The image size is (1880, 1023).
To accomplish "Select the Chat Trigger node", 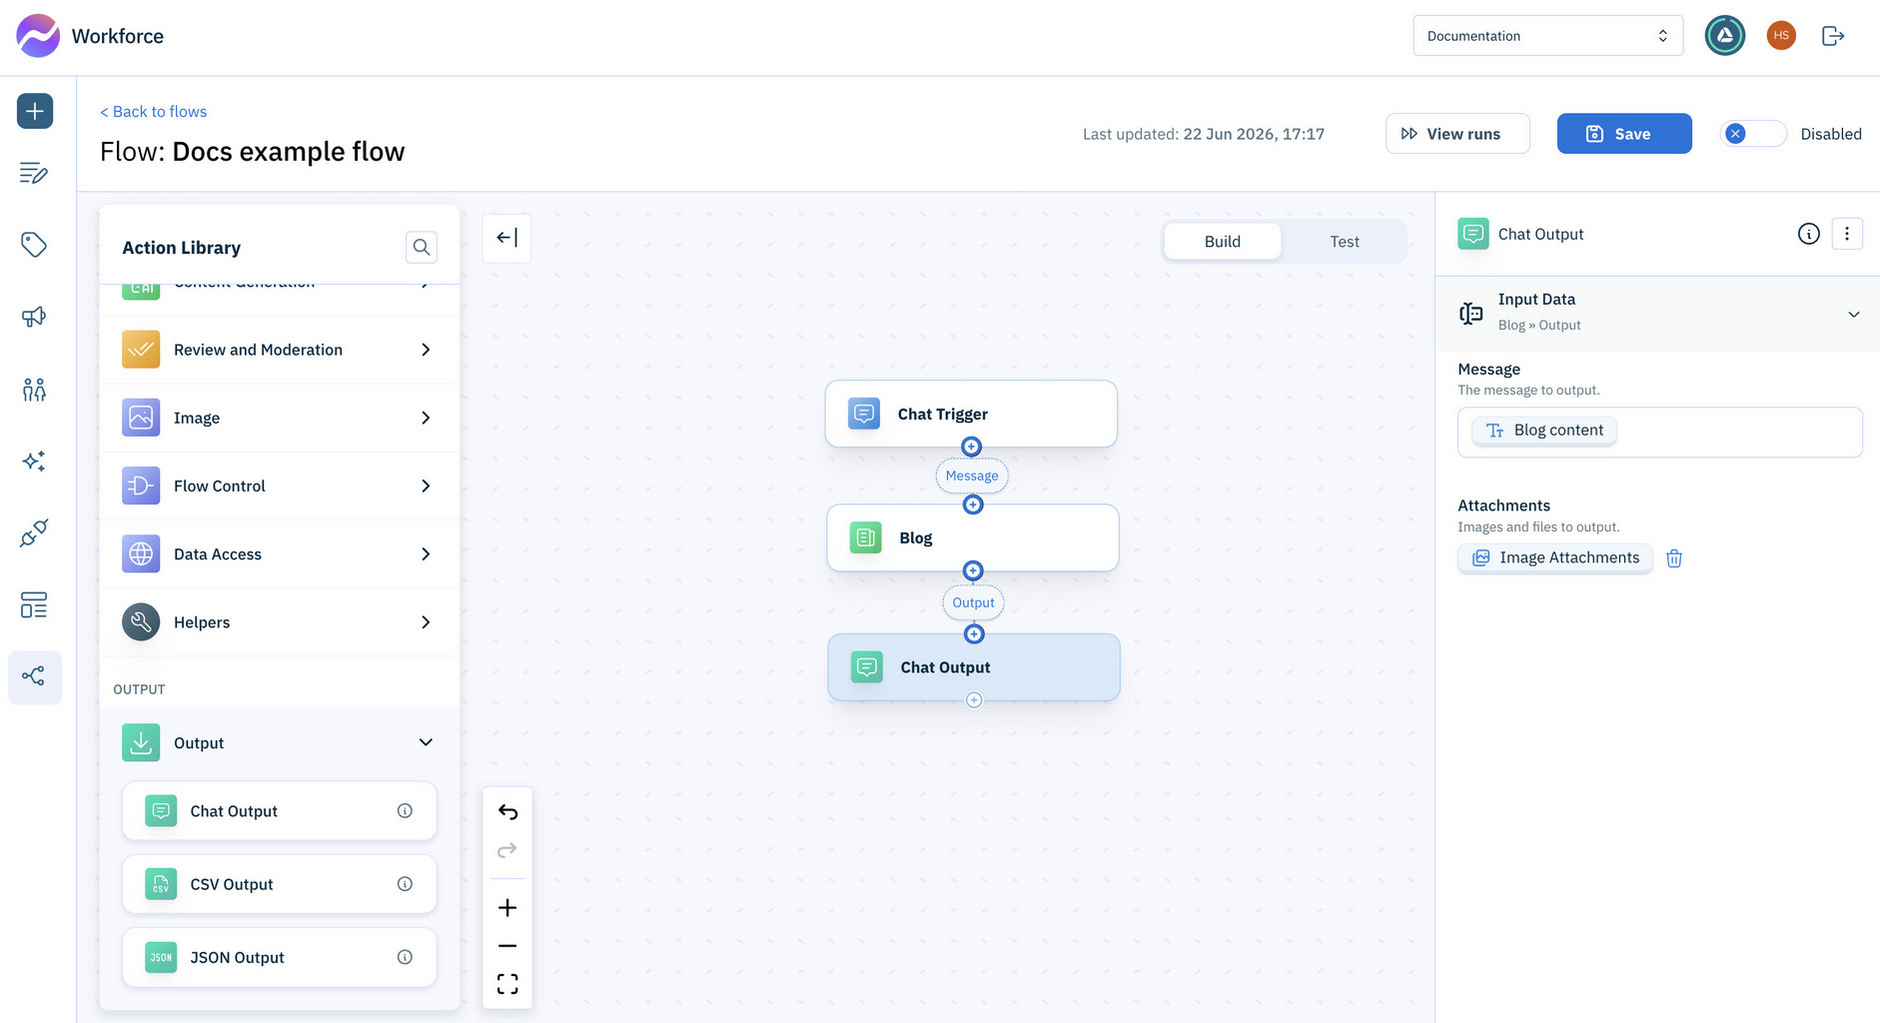I will coord(971,414).
